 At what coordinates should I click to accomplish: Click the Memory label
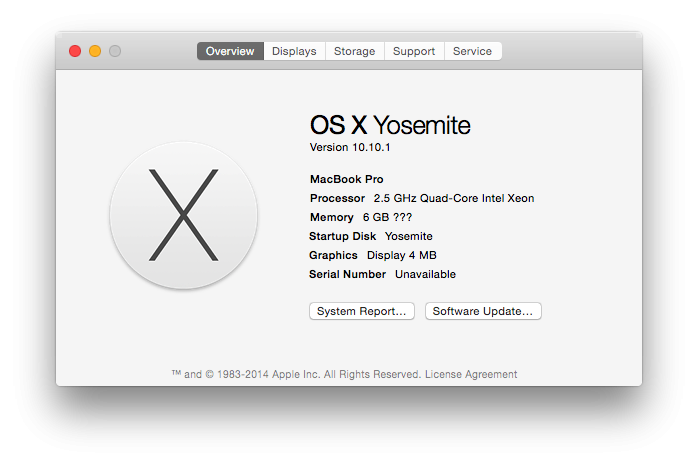(x=332, y=217)
